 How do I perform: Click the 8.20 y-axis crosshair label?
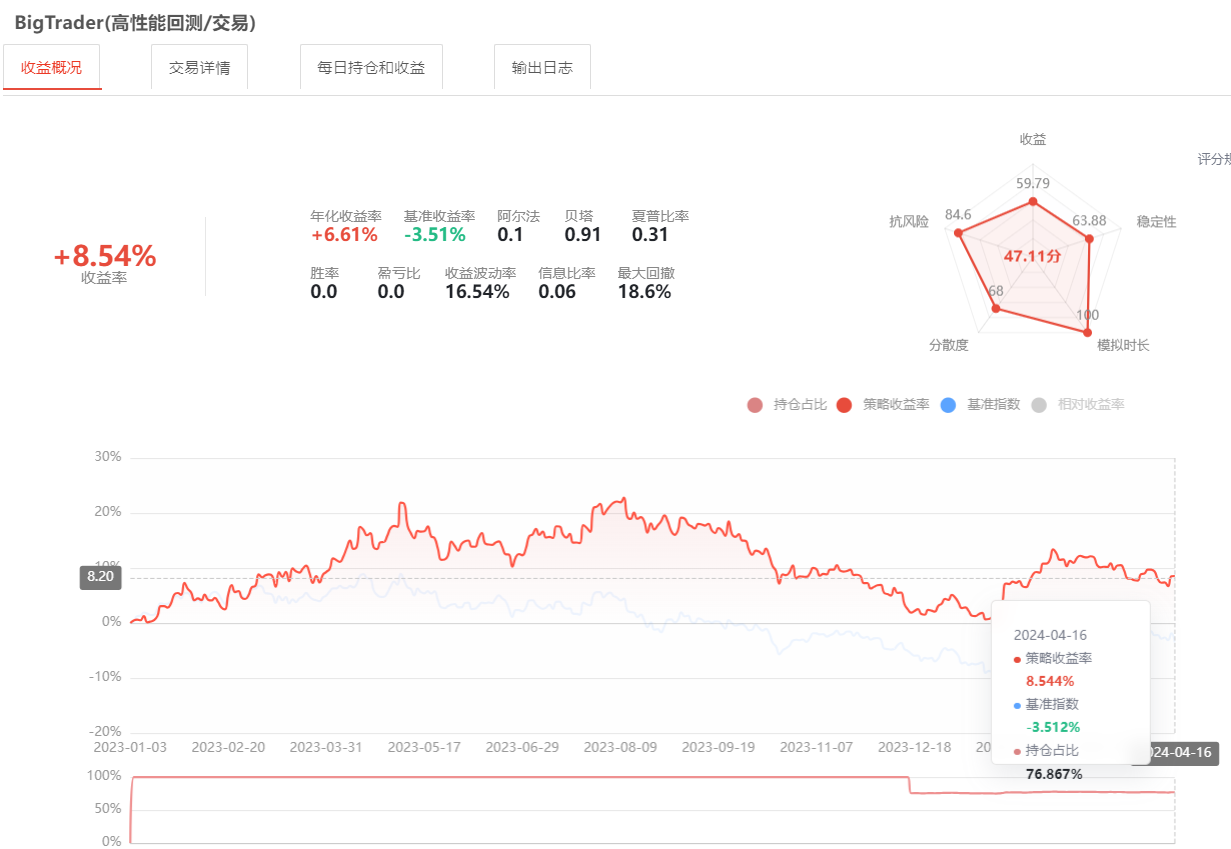[100, 578]
